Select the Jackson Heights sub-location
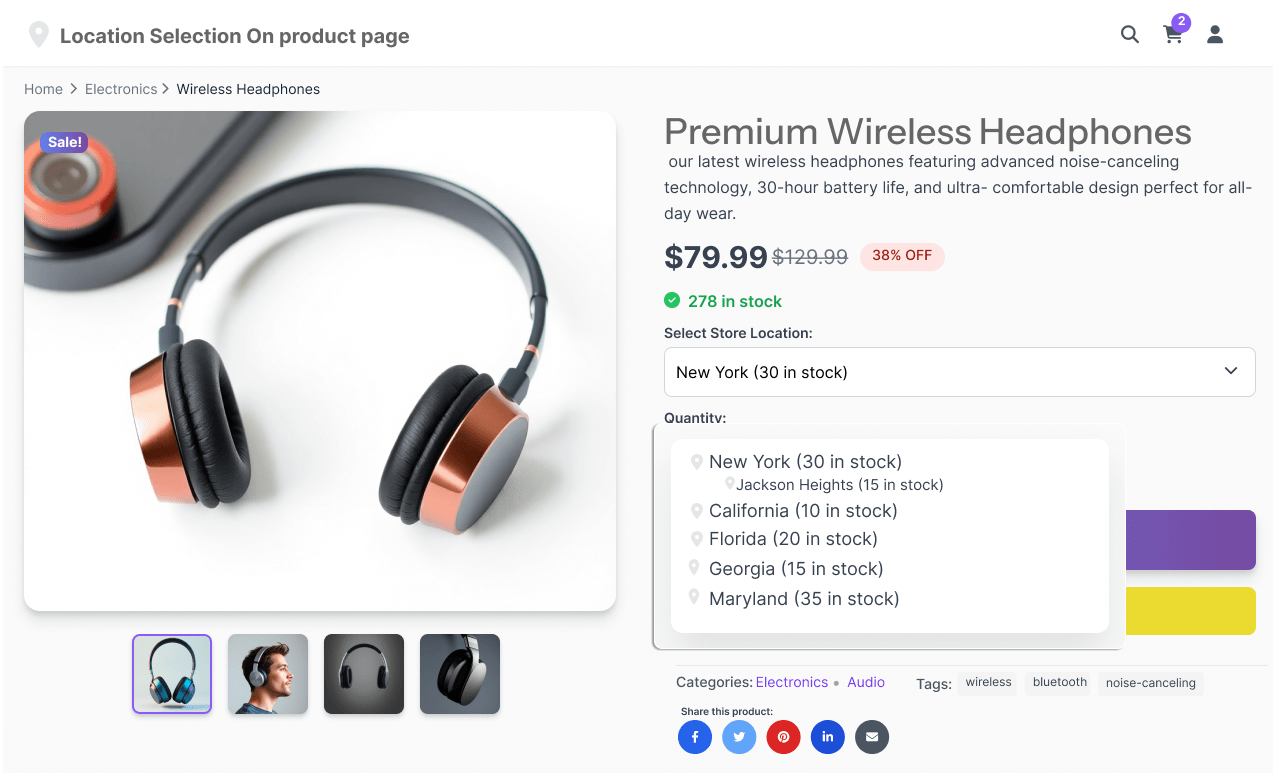This screenshot has width=1275, height=773. (839, 484)
